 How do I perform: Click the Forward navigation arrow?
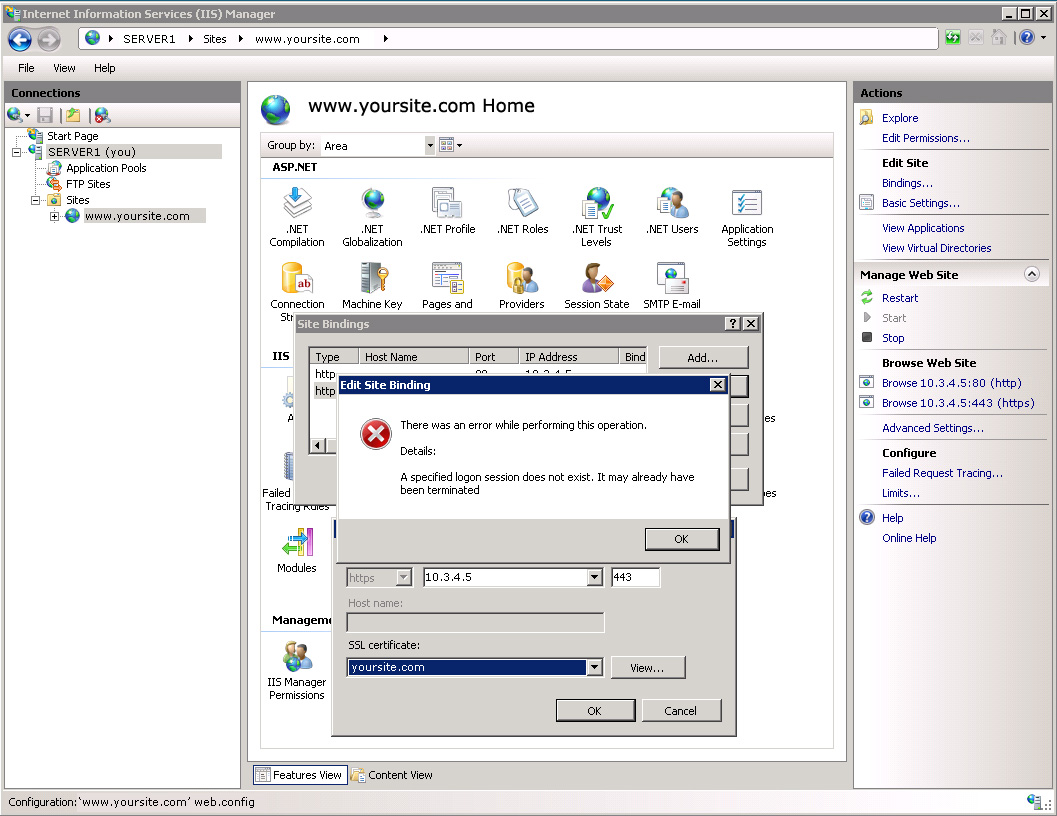tap(49, 40)
